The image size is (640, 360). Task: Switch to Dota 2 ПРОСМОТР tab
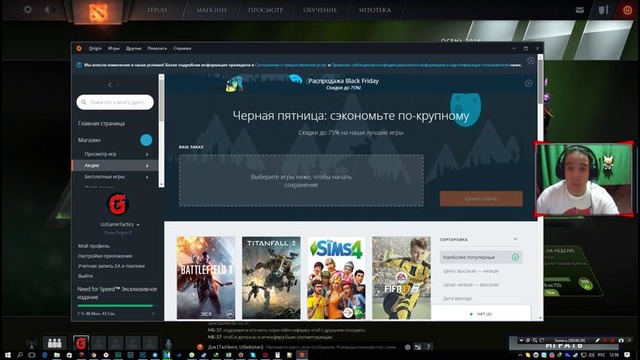point(266,10)
